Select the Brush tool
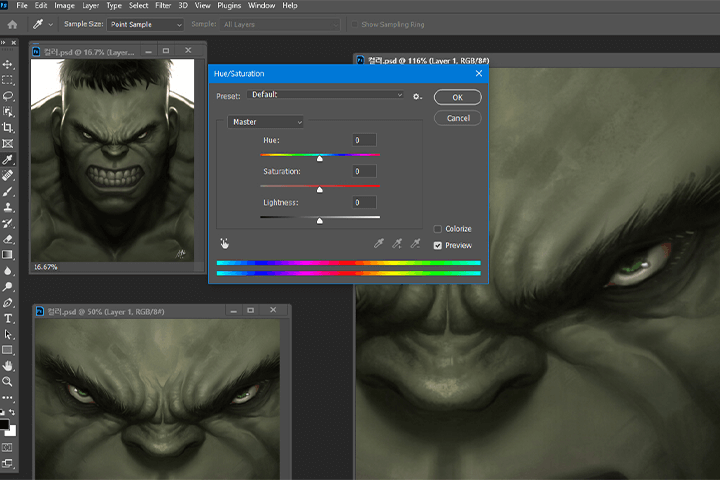 pos(8,192)
